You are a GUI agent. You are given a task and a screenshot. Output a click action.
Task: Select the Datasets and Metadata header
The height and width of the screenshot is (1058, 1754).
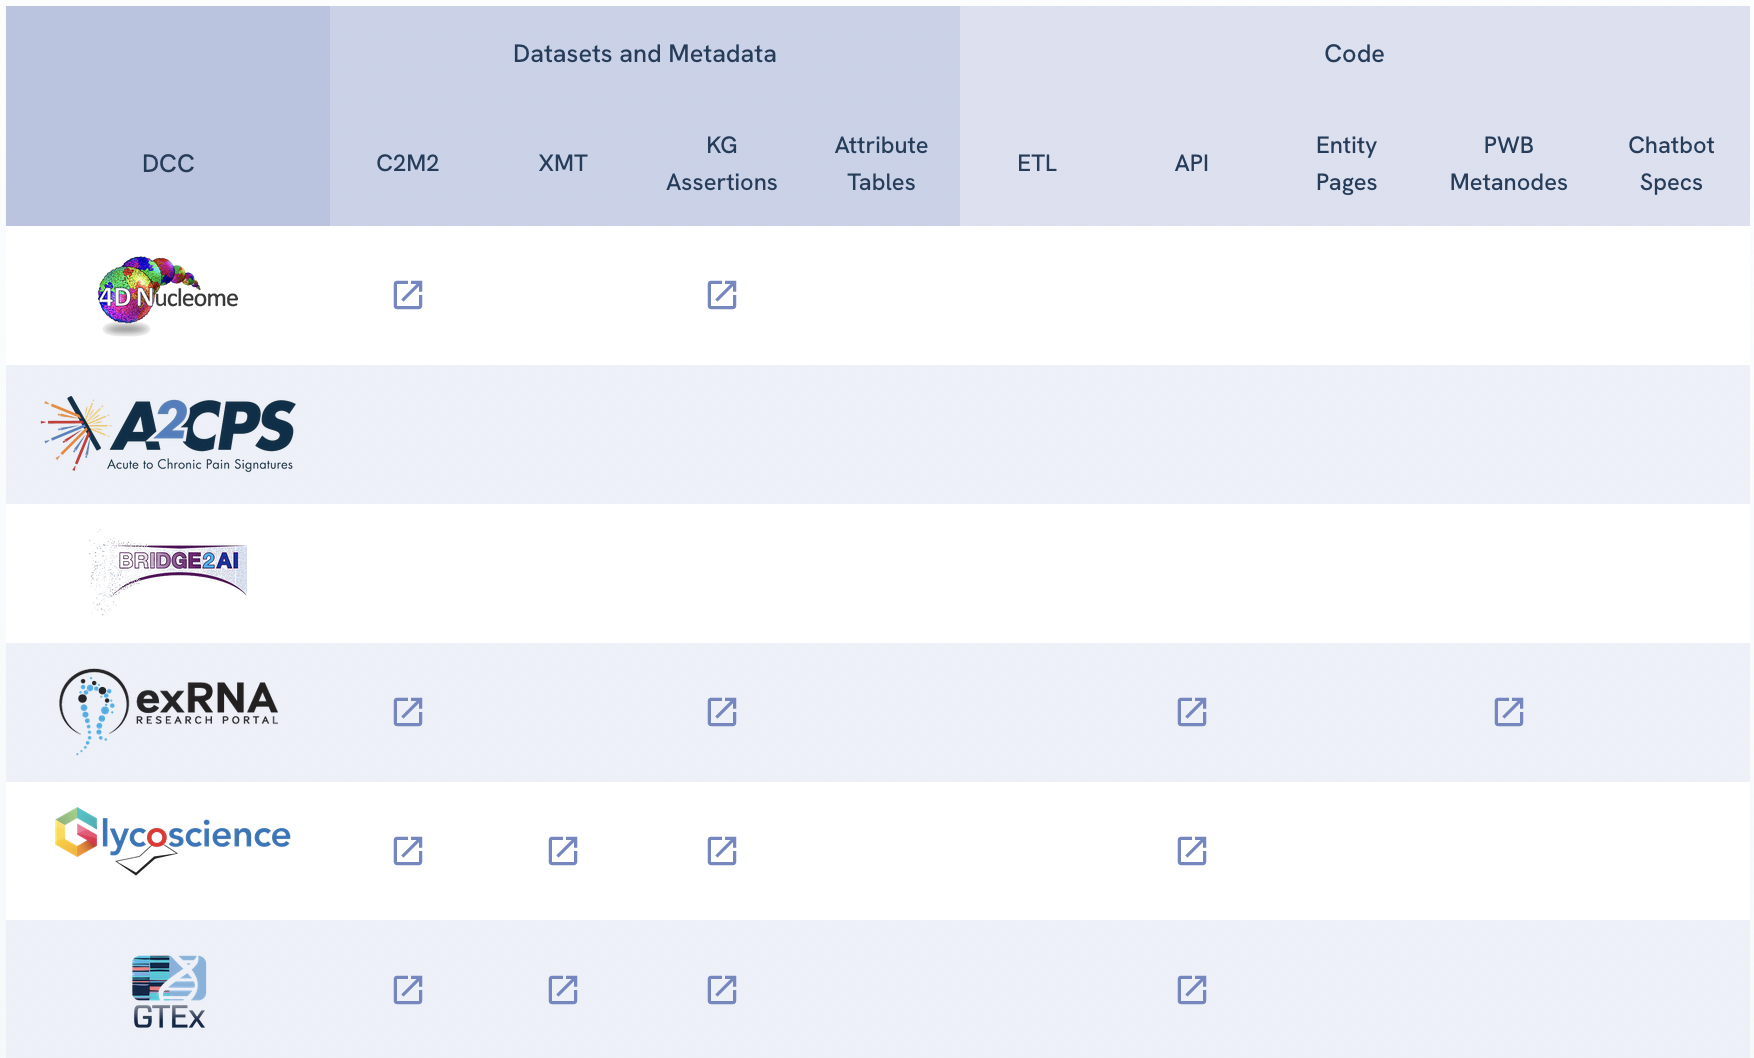(x=644, y=54)
